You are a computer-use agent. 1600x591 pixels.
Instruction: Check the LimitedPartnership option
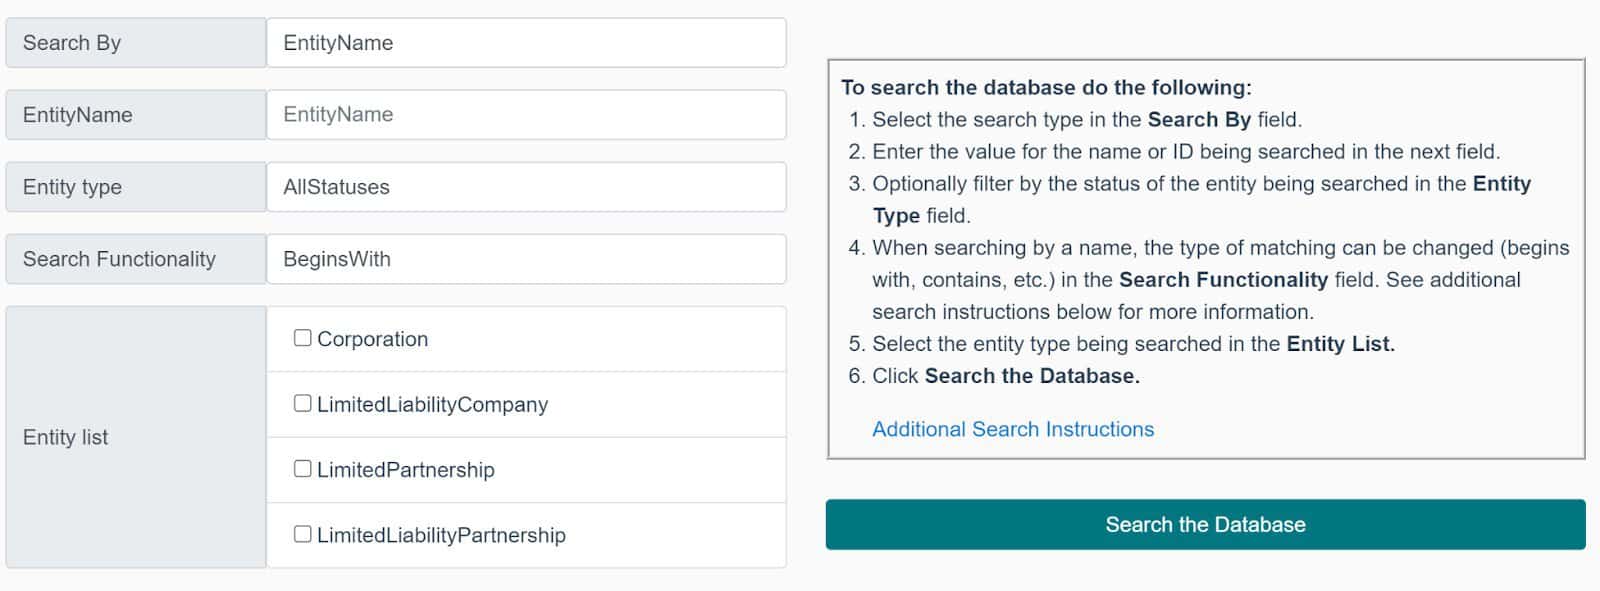[302, 469]
